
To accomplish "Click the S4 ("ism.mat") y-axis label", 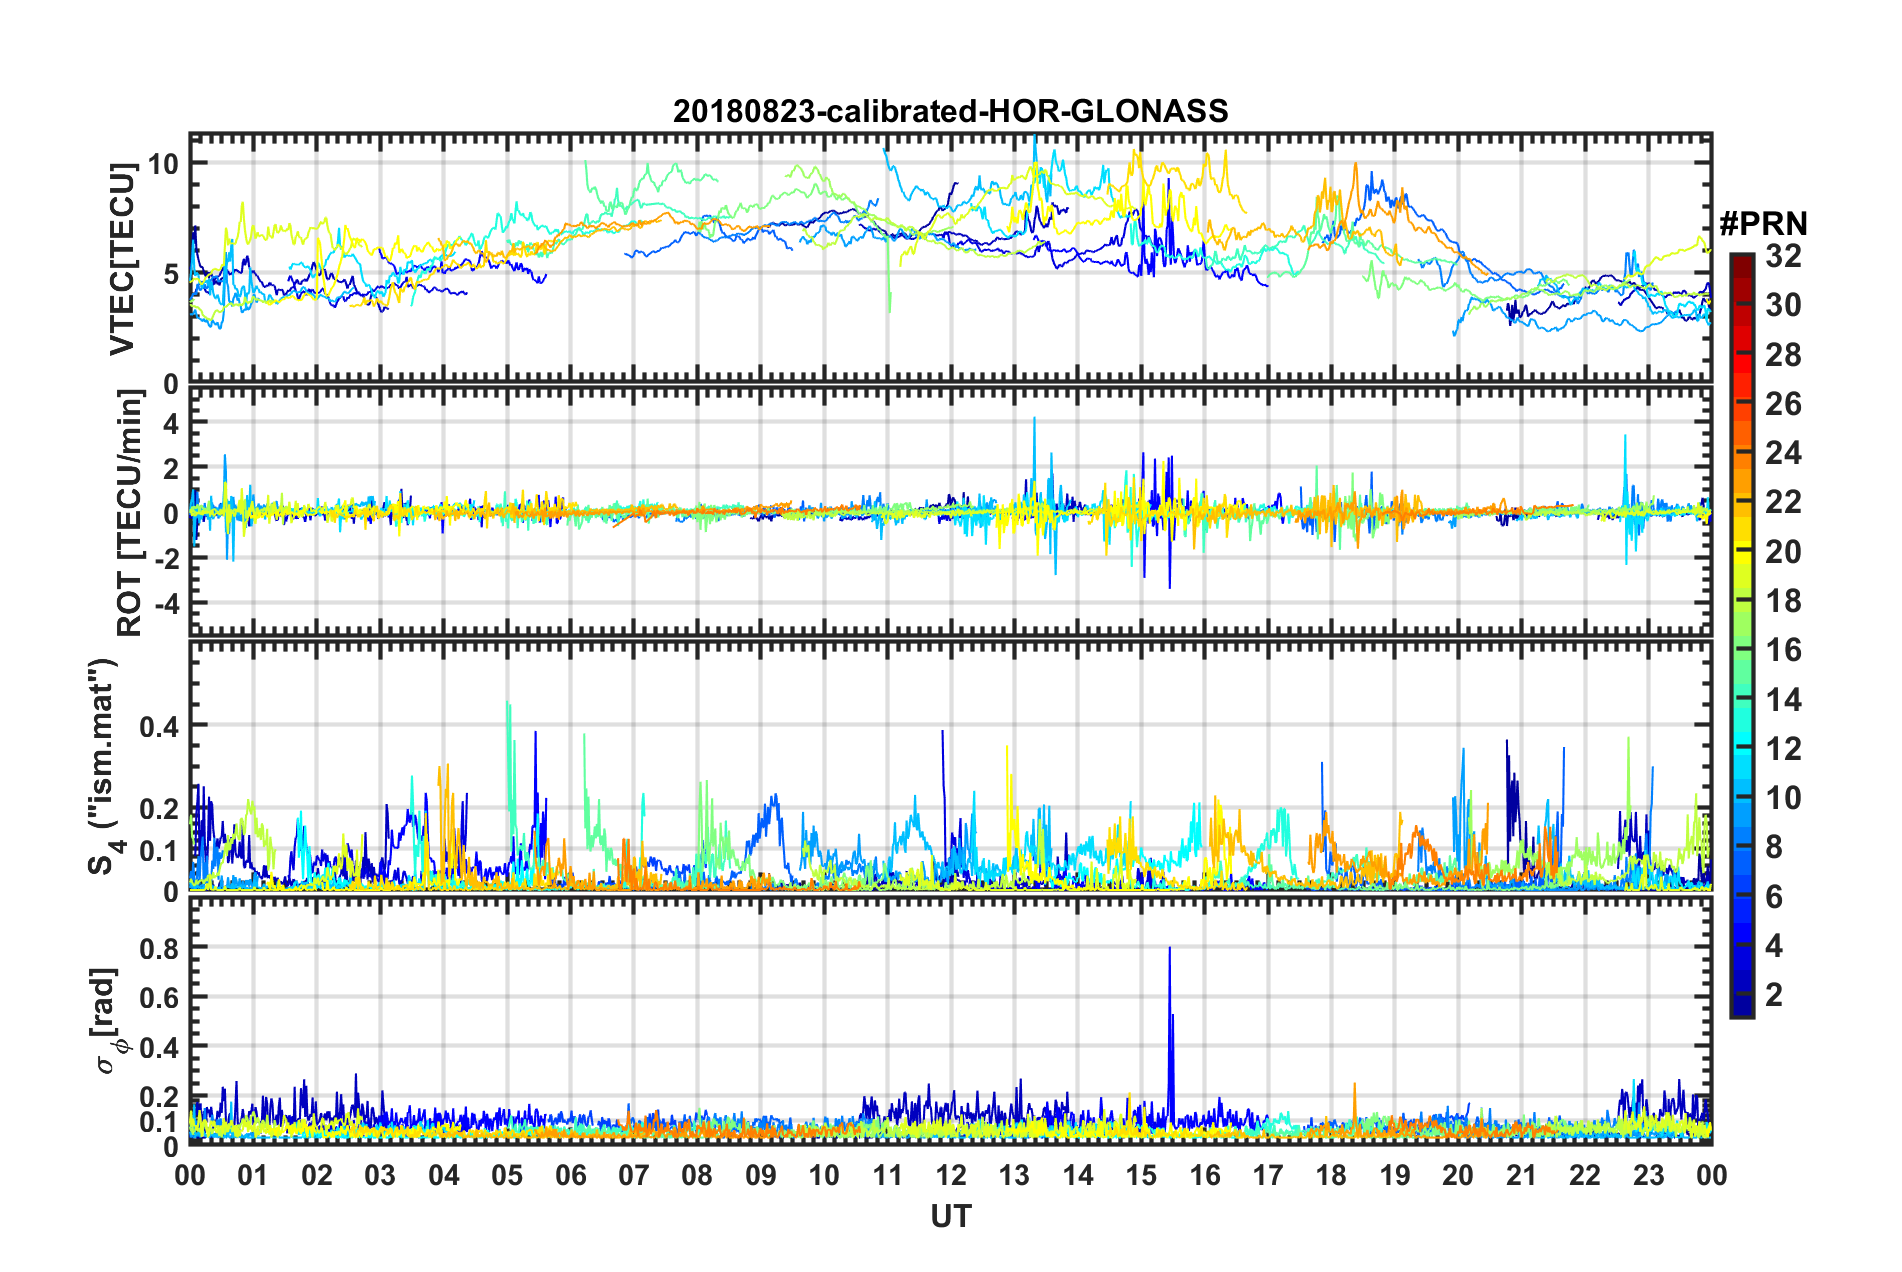I will click(106, 766).
